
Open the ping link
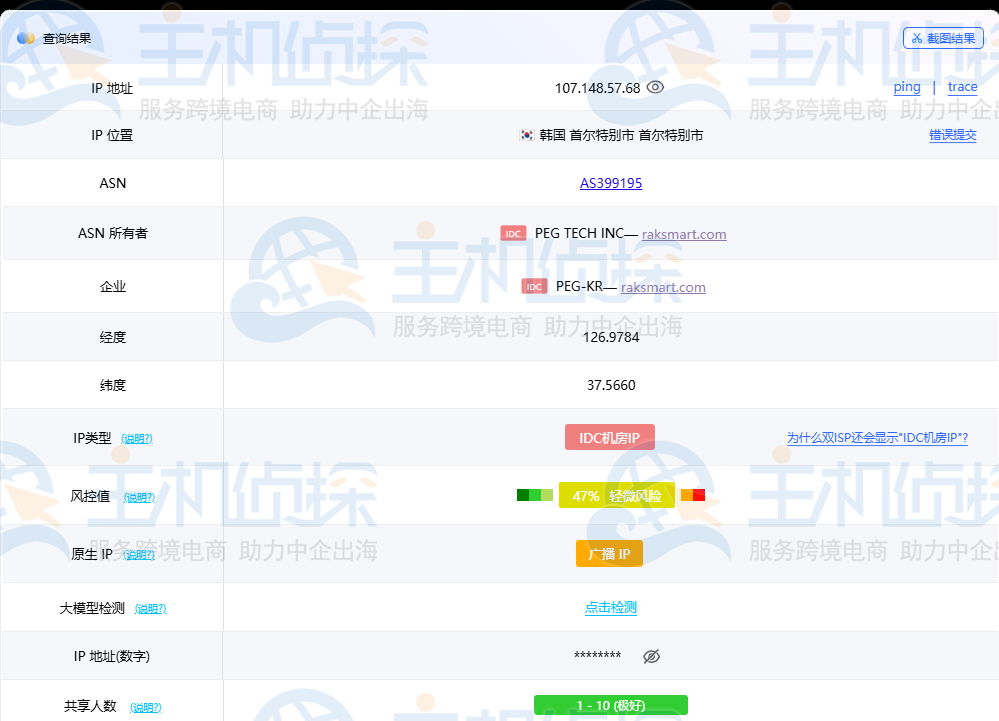coord(906,87)
